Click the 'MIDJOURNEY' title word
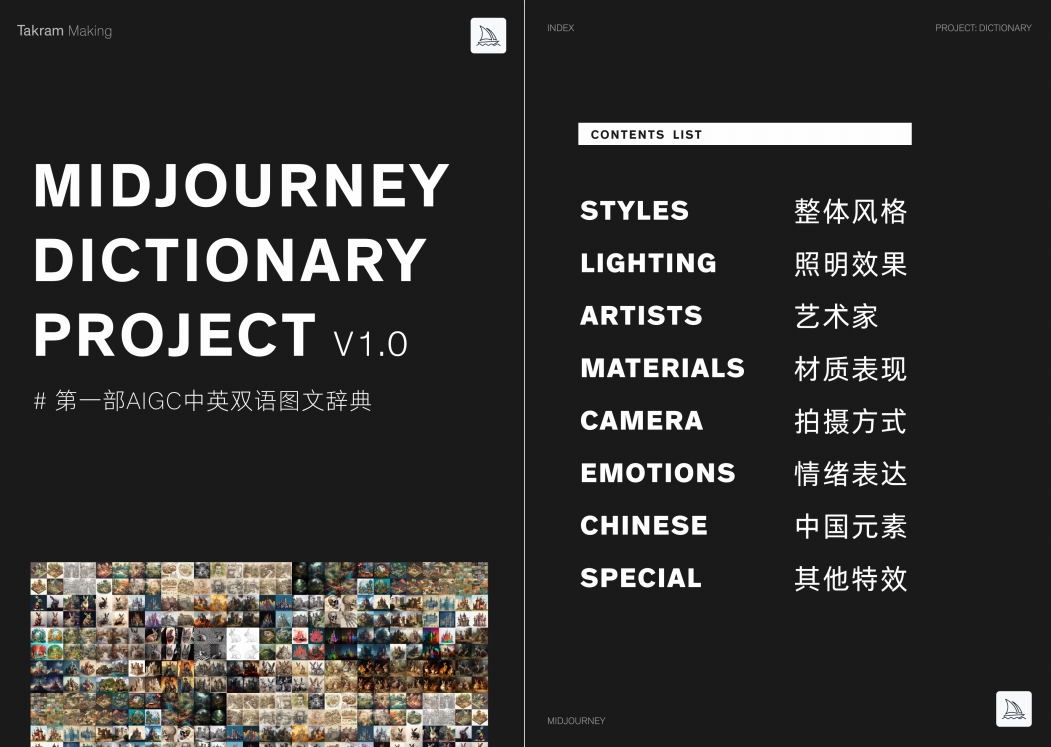 (x=241, y=186)
